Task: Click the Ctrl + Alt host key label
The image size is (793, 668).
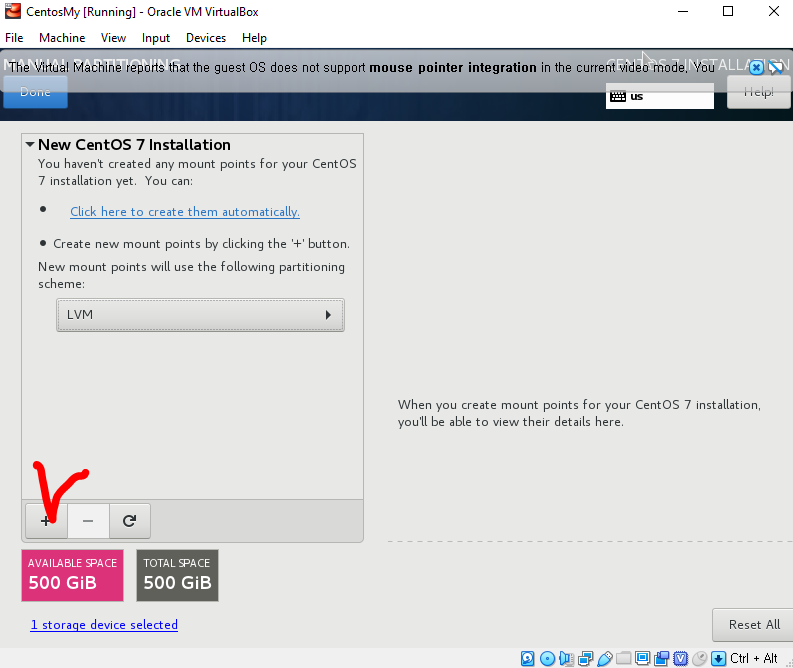Action: [754, 658]
